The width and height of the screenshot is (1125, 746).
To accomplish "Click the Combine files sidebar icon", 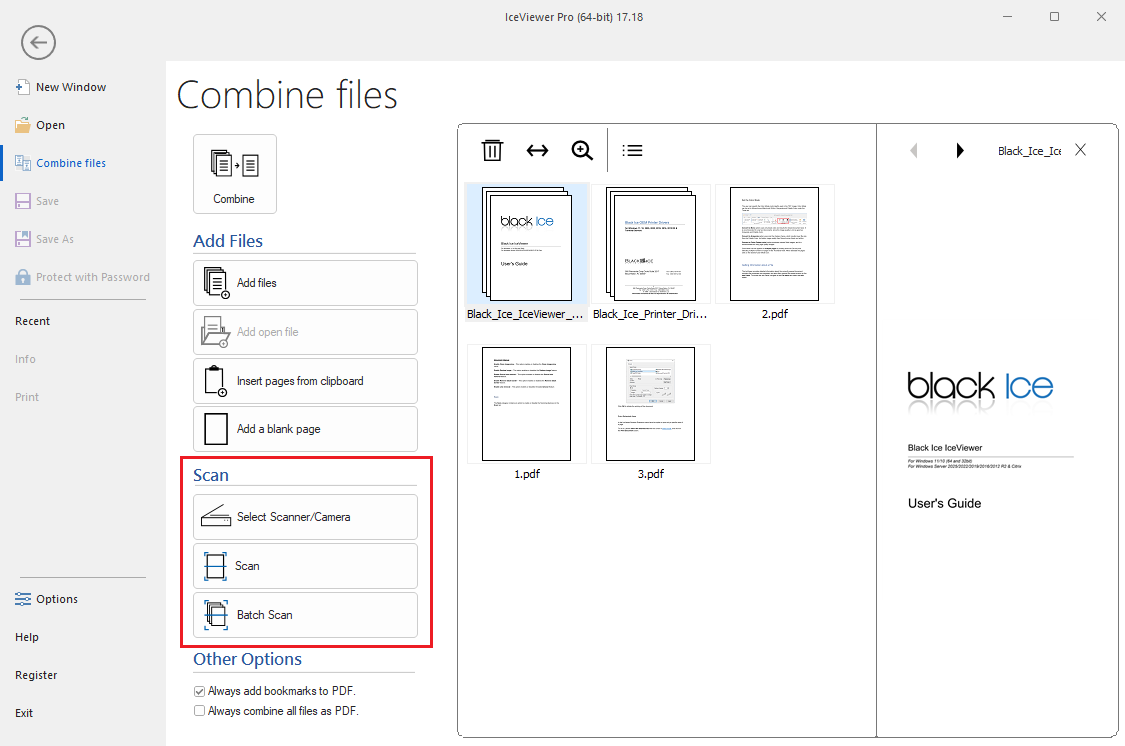I will [x=22, y=163].
